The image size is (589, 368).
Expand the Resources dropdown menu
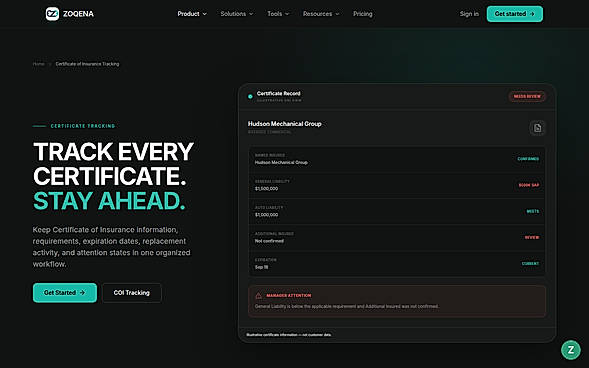pos(321,14)
